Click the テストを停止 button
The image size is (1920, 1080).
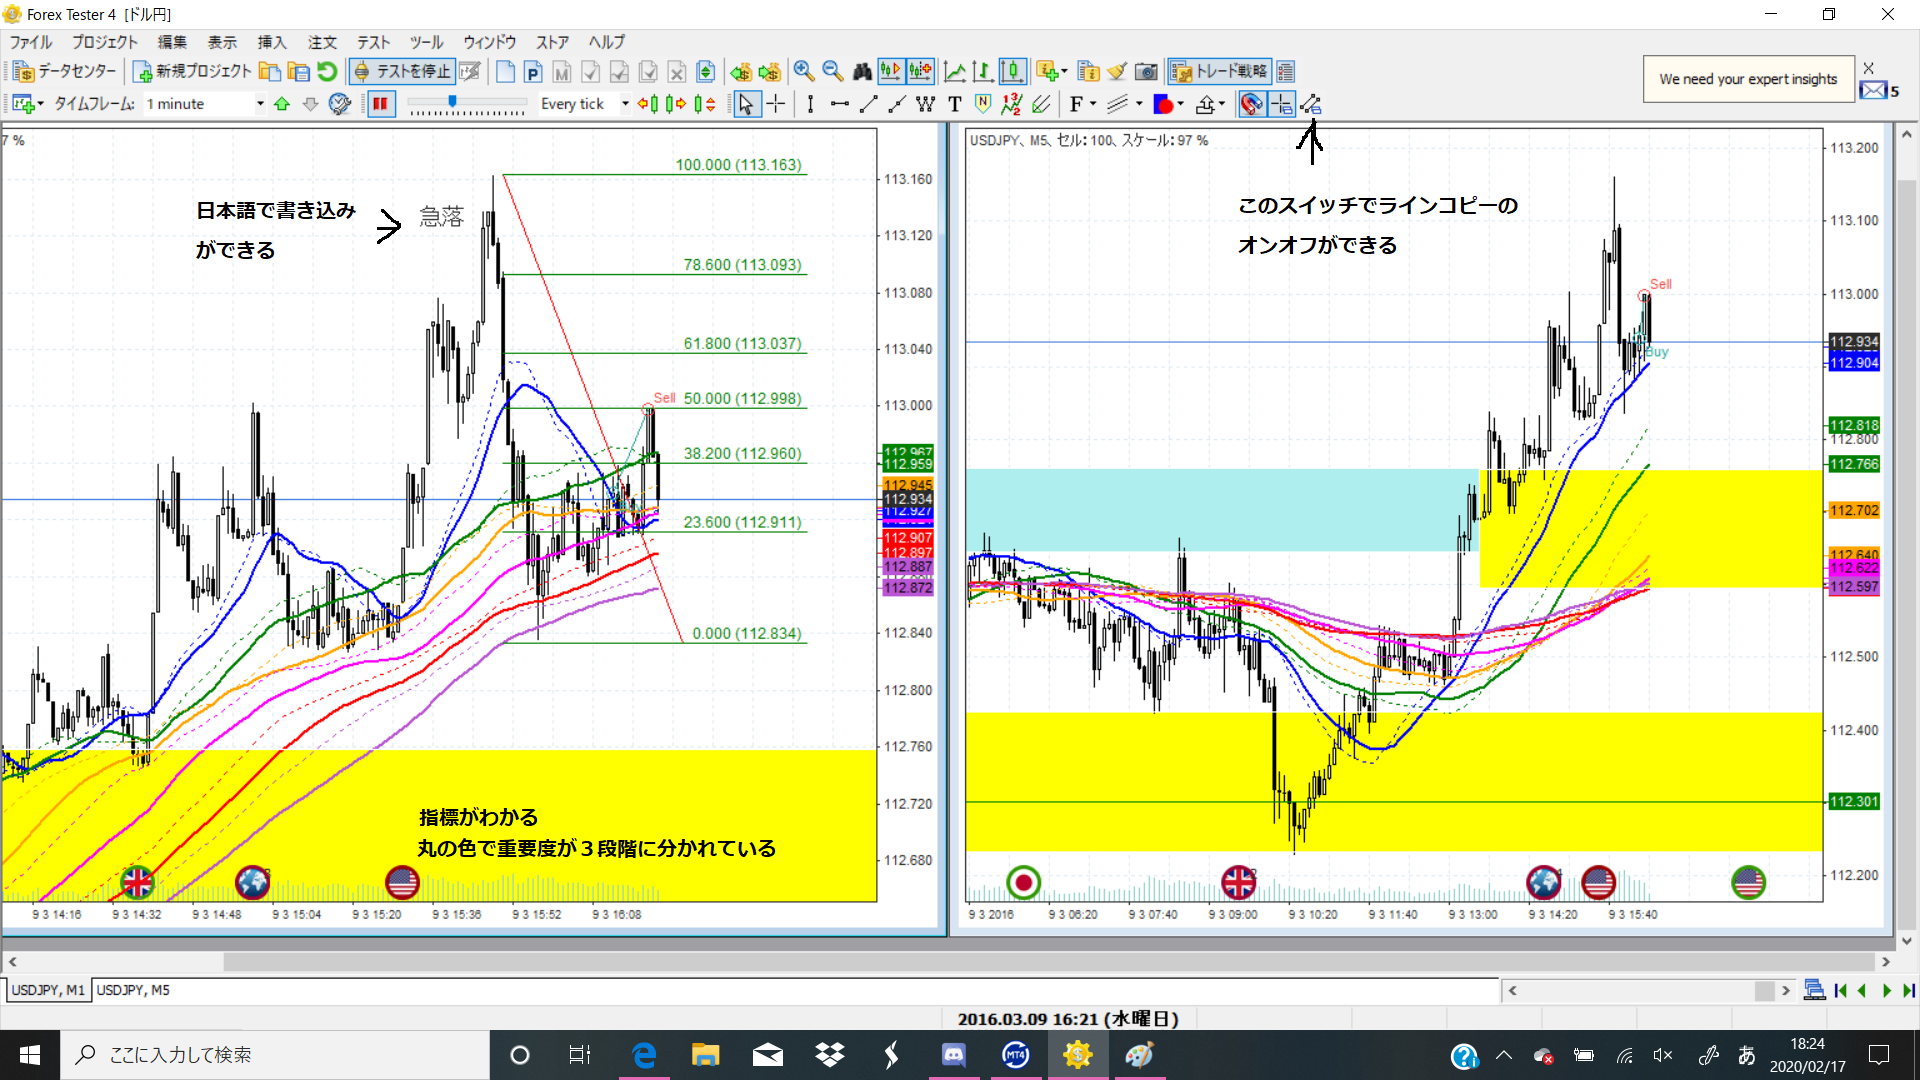[403, 71]
